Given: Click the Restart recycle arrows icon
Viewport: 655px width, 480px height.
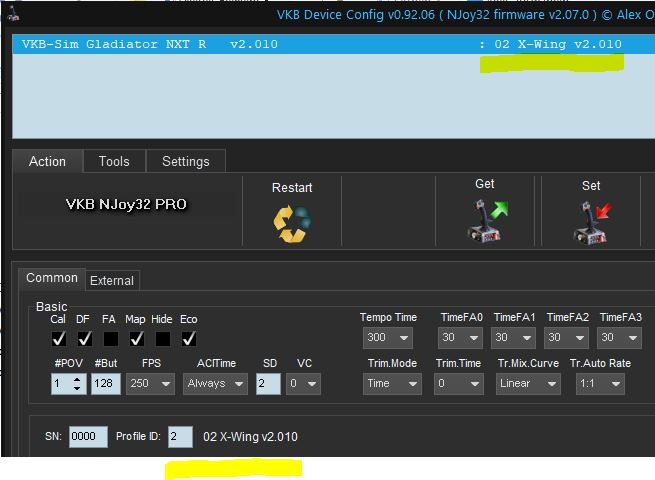Looking at the screenshot, I should pyautogui.click(x=292, y=223).
